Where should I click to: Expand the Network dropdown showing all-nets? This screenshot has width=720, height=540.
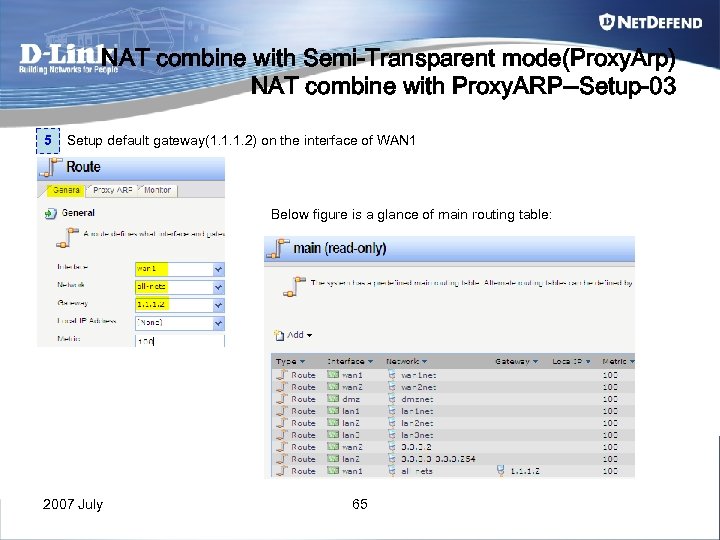219,287
